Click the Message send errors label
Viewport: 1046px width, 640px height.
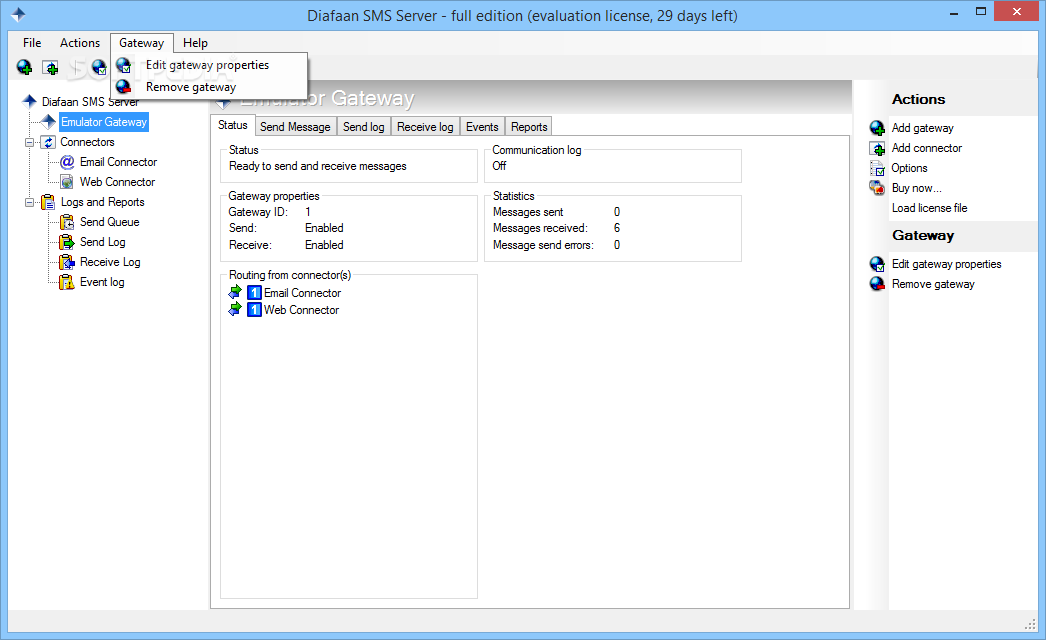[x=543, y=245]
